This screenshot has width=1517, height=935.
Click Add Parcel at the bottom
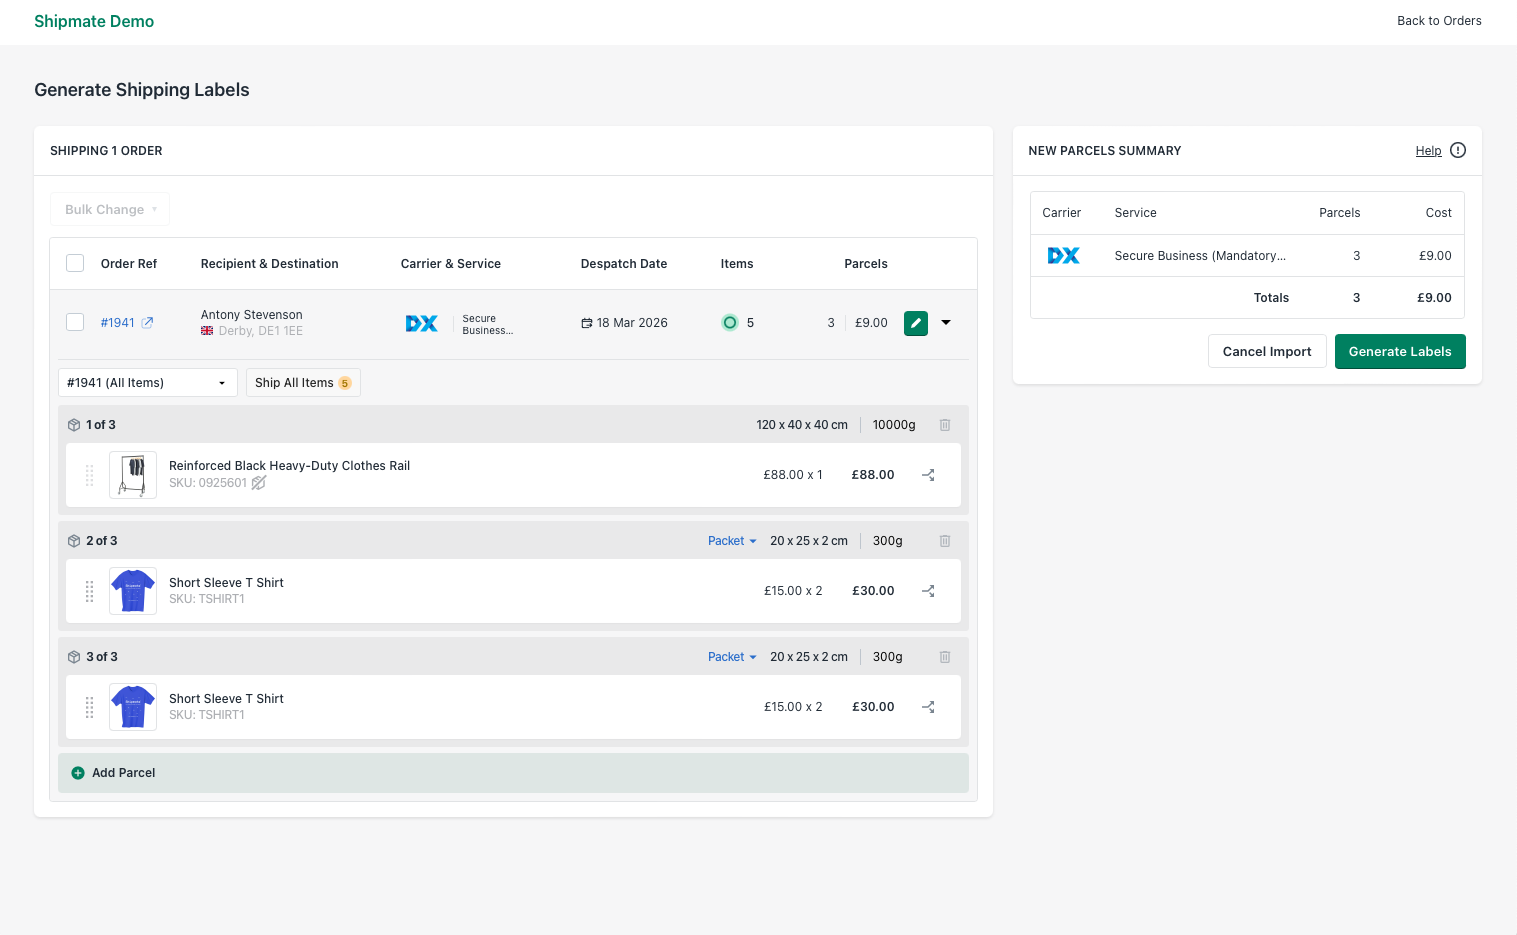pos(113,772)
